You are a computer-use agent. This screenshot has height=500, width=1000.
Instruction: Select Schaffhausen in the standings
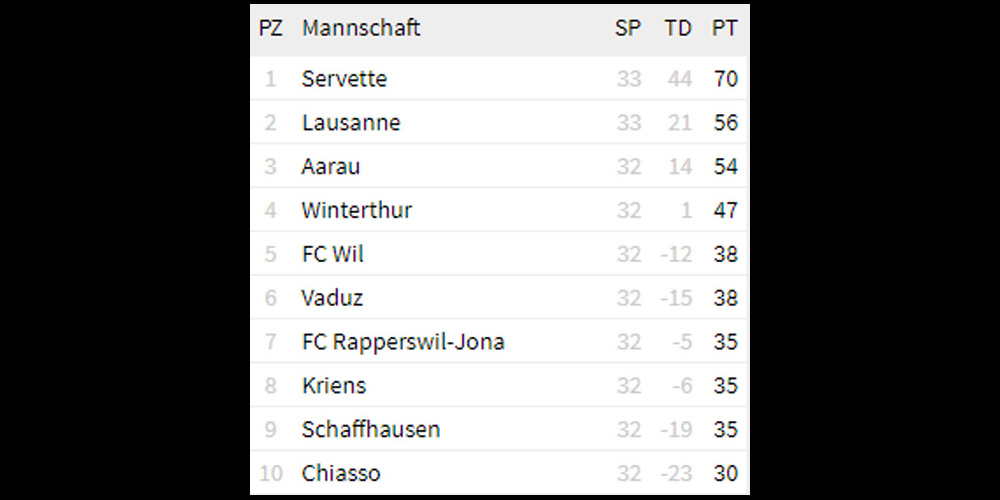click(x=371, y=429)
